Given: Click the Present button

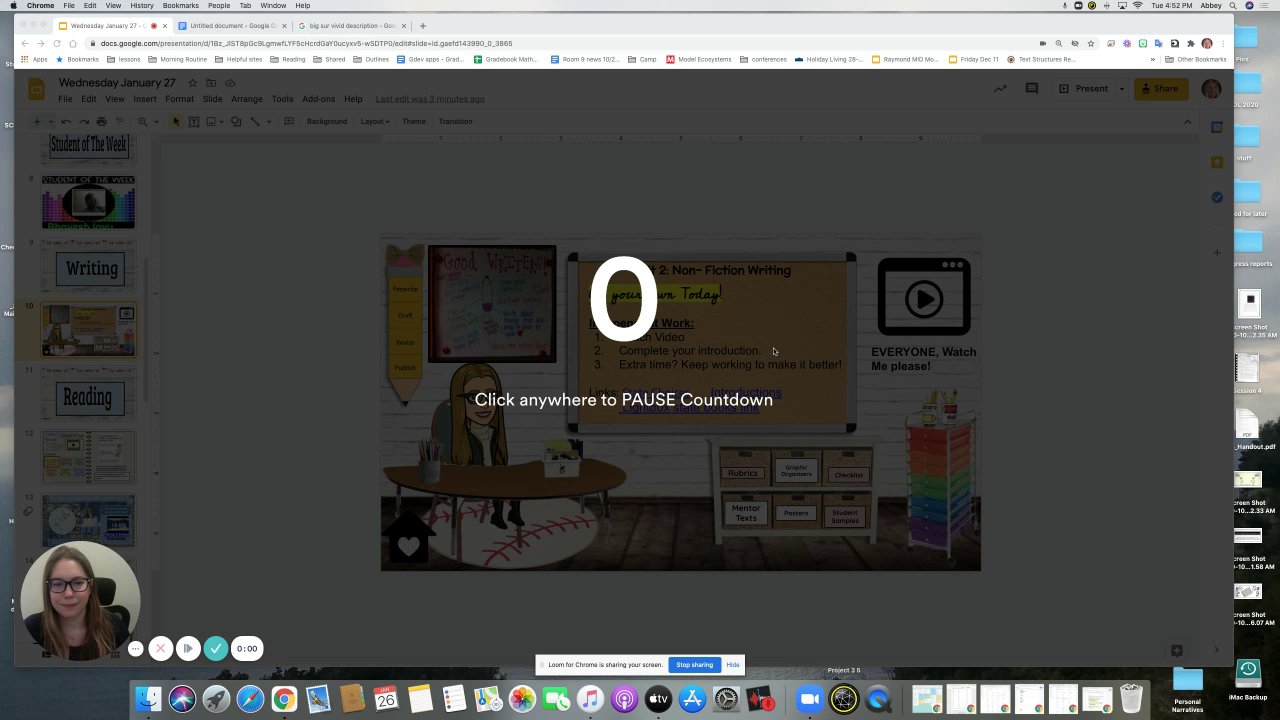Looking at the screenshot, I should point(1084,89).
